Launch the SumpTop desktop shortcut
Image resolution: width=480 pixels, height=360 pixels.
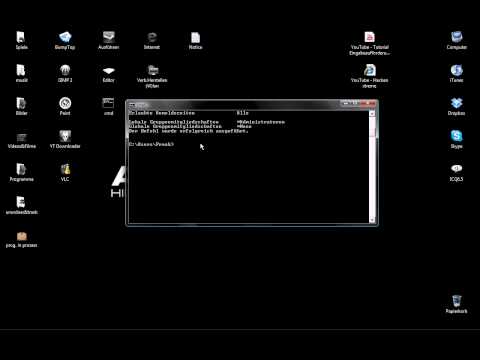(x=65, y=40)
